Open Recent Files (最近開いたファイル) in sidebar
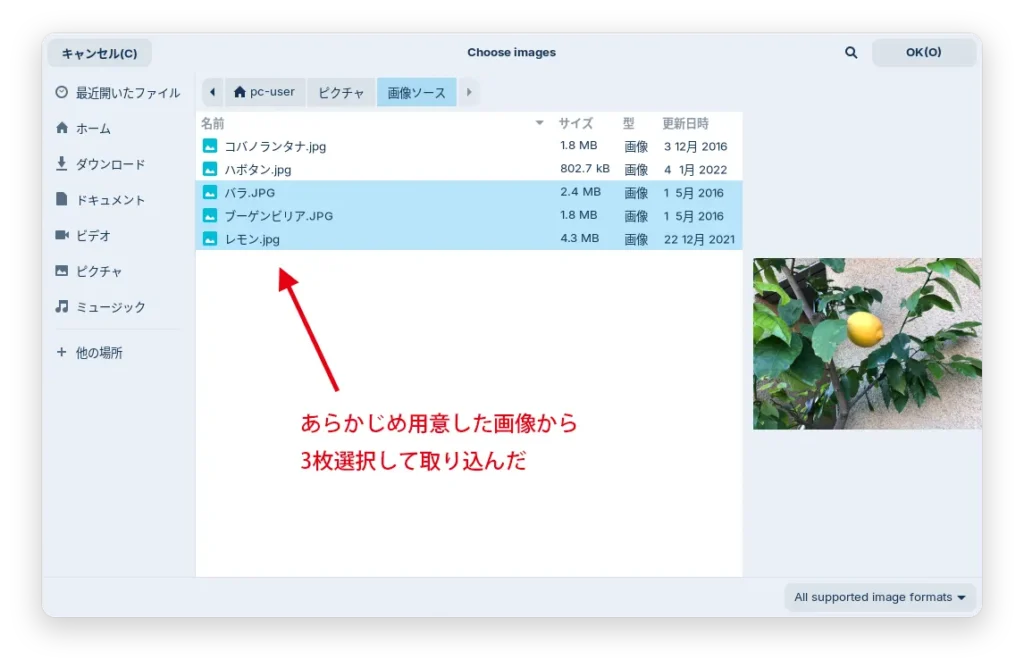 click(117, 93)
